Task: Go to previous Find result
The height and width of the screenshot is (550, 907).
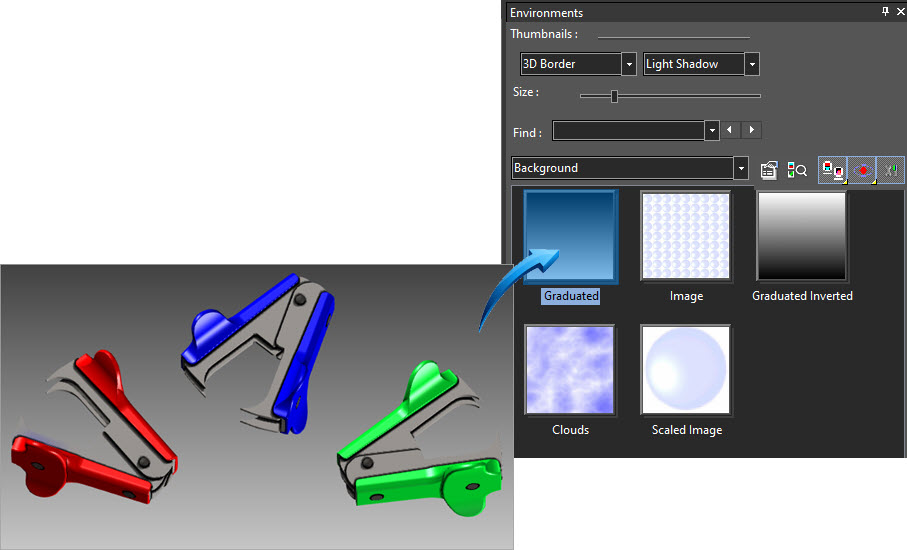Action: tap(730, 130)
